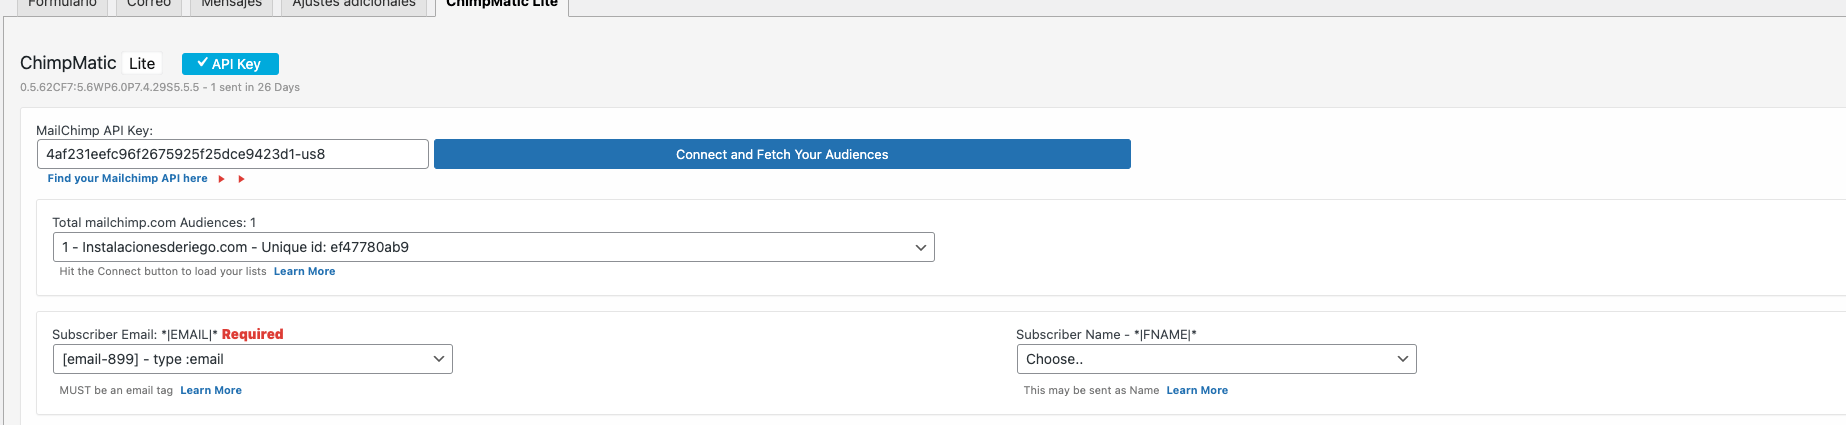Viewport: 1846px width, 425px height.
Task: Click the 'This may be sent as Name' note
Action: tap(1091, 390)
